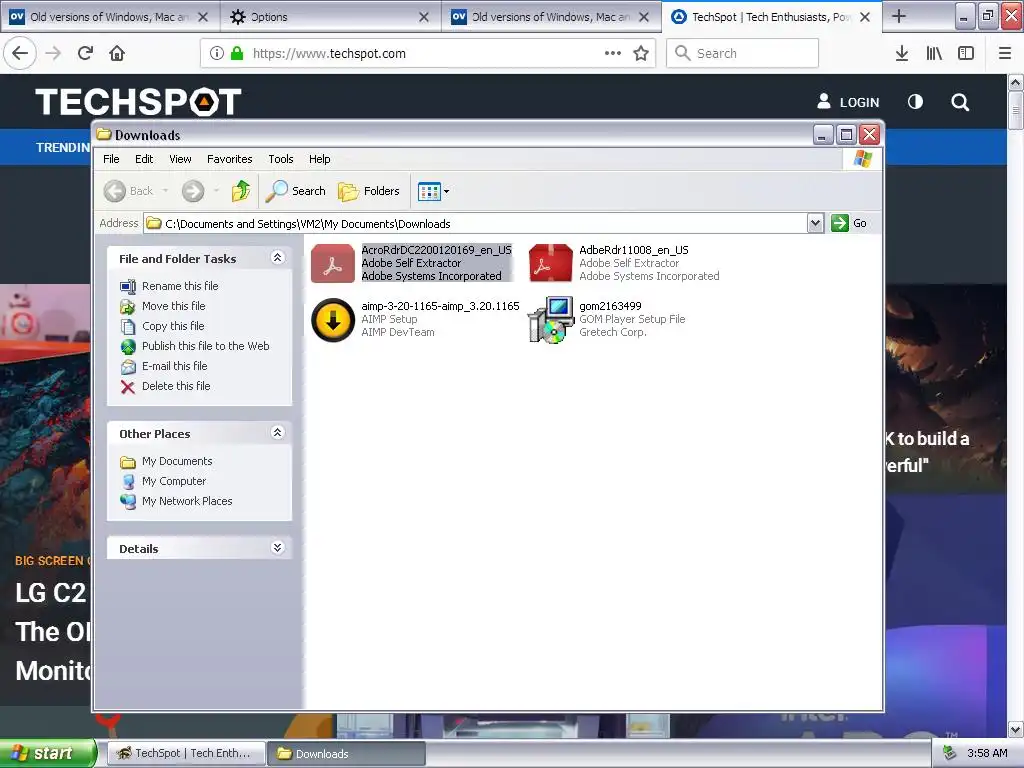Open the Edit menu
The image size is (1024, 768).
(x=144, y=159)
